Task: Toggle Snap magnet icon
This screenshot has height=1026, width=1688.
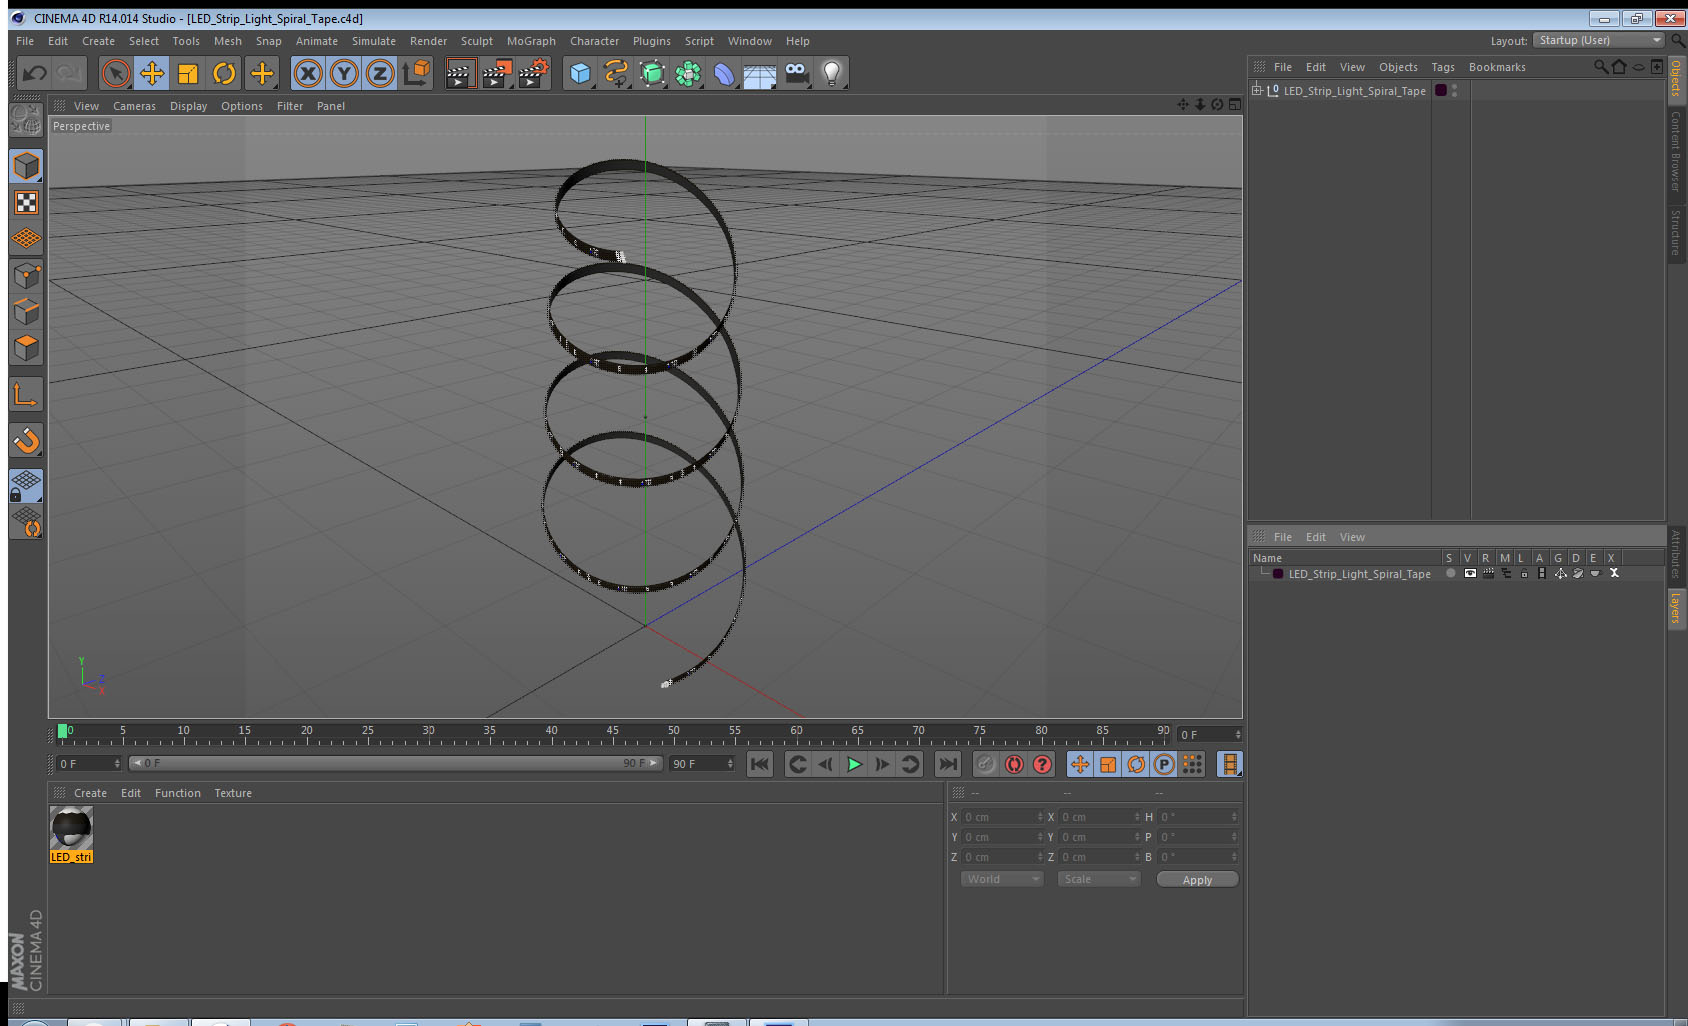Action: pos(26,440)
